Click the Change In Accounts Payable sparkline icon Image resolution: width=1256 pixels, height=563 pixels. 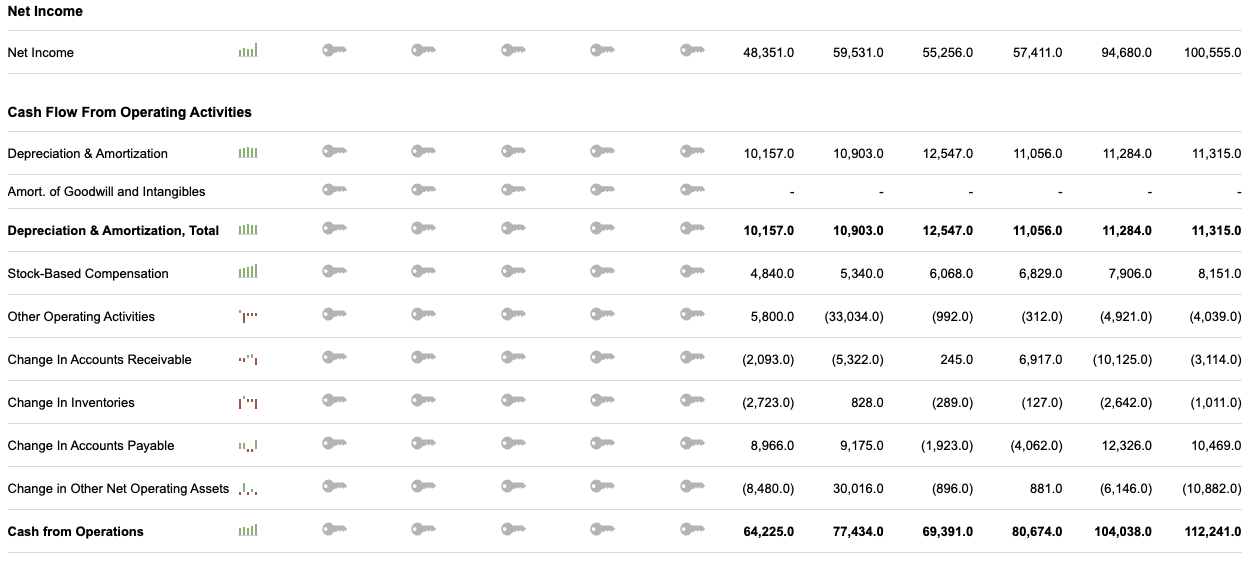[248, 445]
